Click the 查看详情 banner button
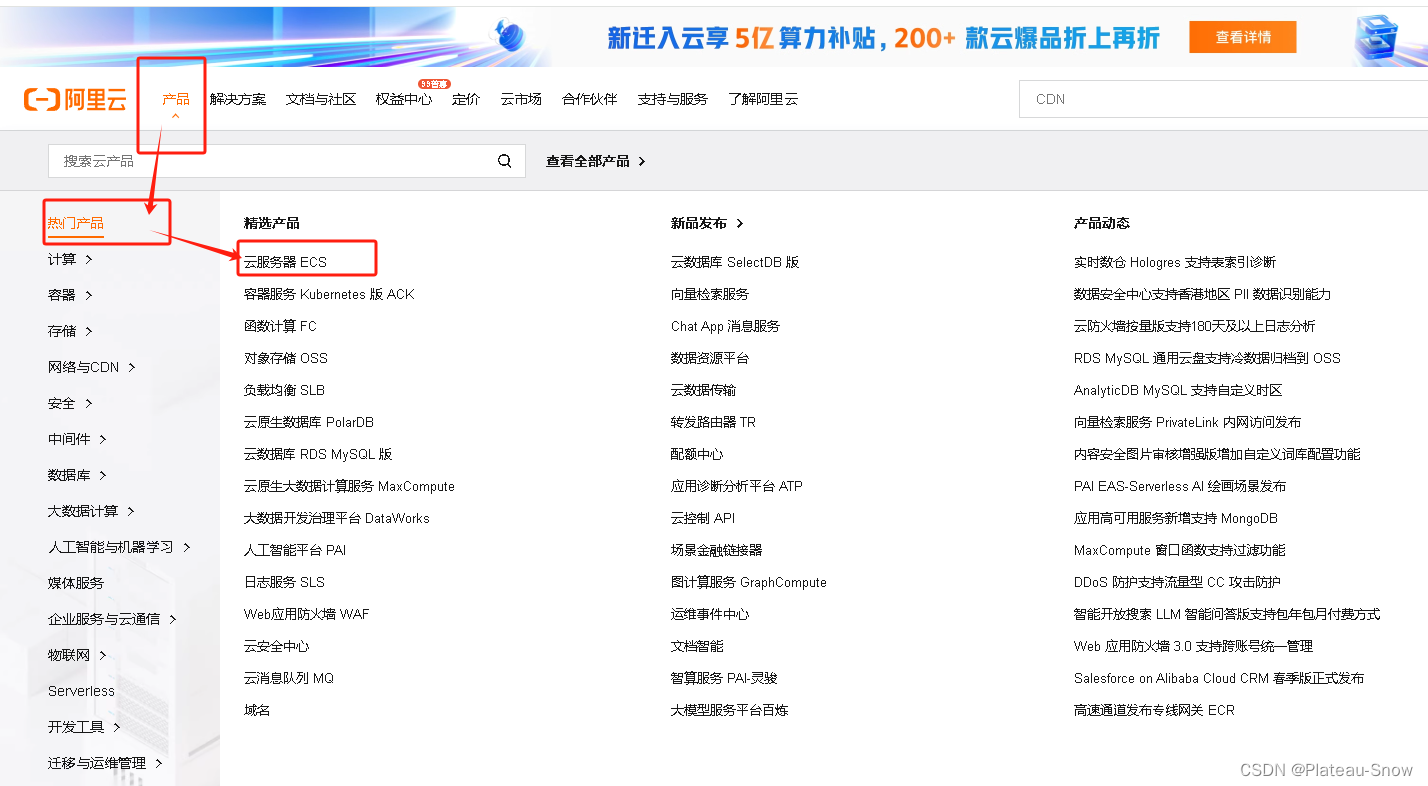This screenshot has width=1428, height=786. [x=1243, y=37]
